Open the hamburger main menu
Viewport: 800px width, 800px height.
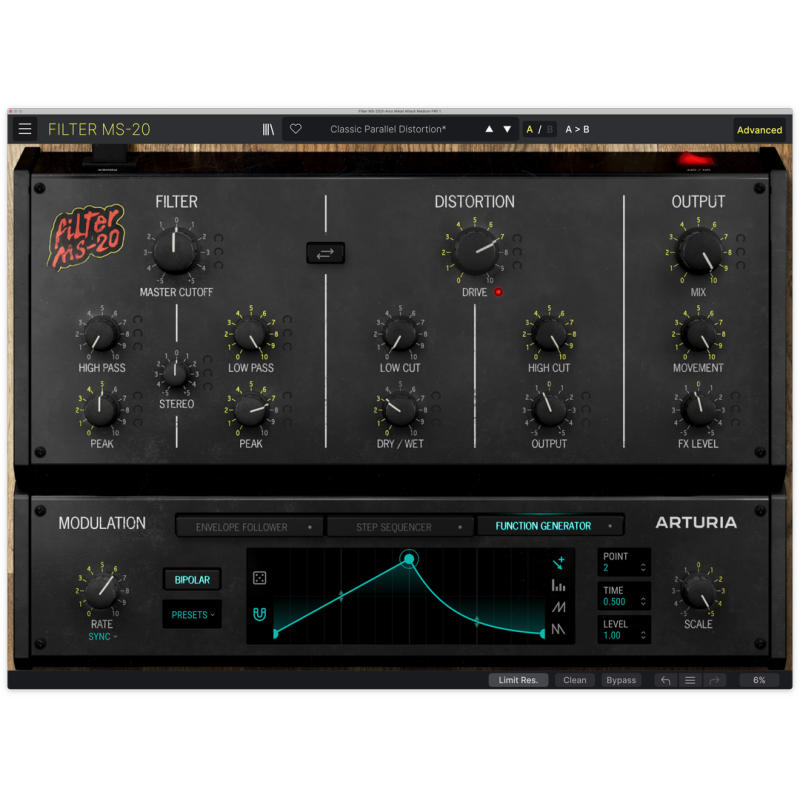pyautogui.click(x=25, y=129)
